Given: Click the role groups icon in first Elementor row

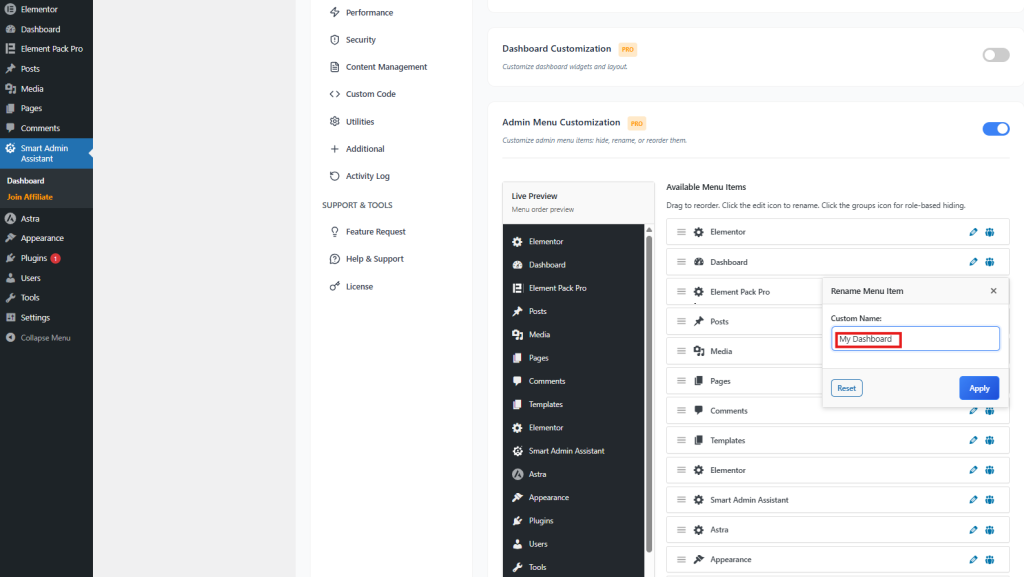Looking at the screenshot, I should 989,232.
